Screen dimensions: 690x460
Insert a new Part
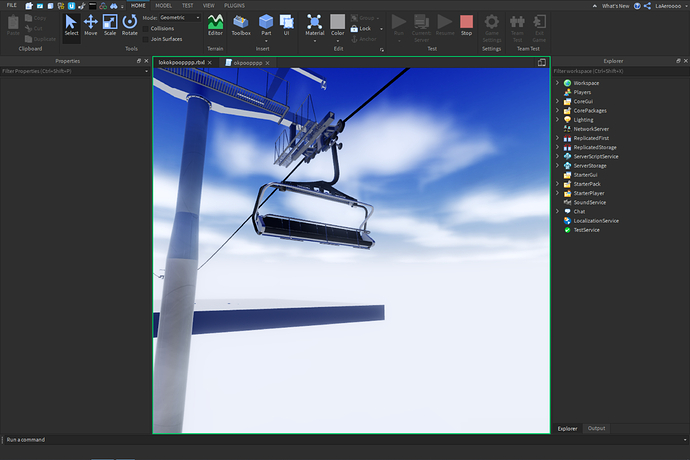coord(266,26)
